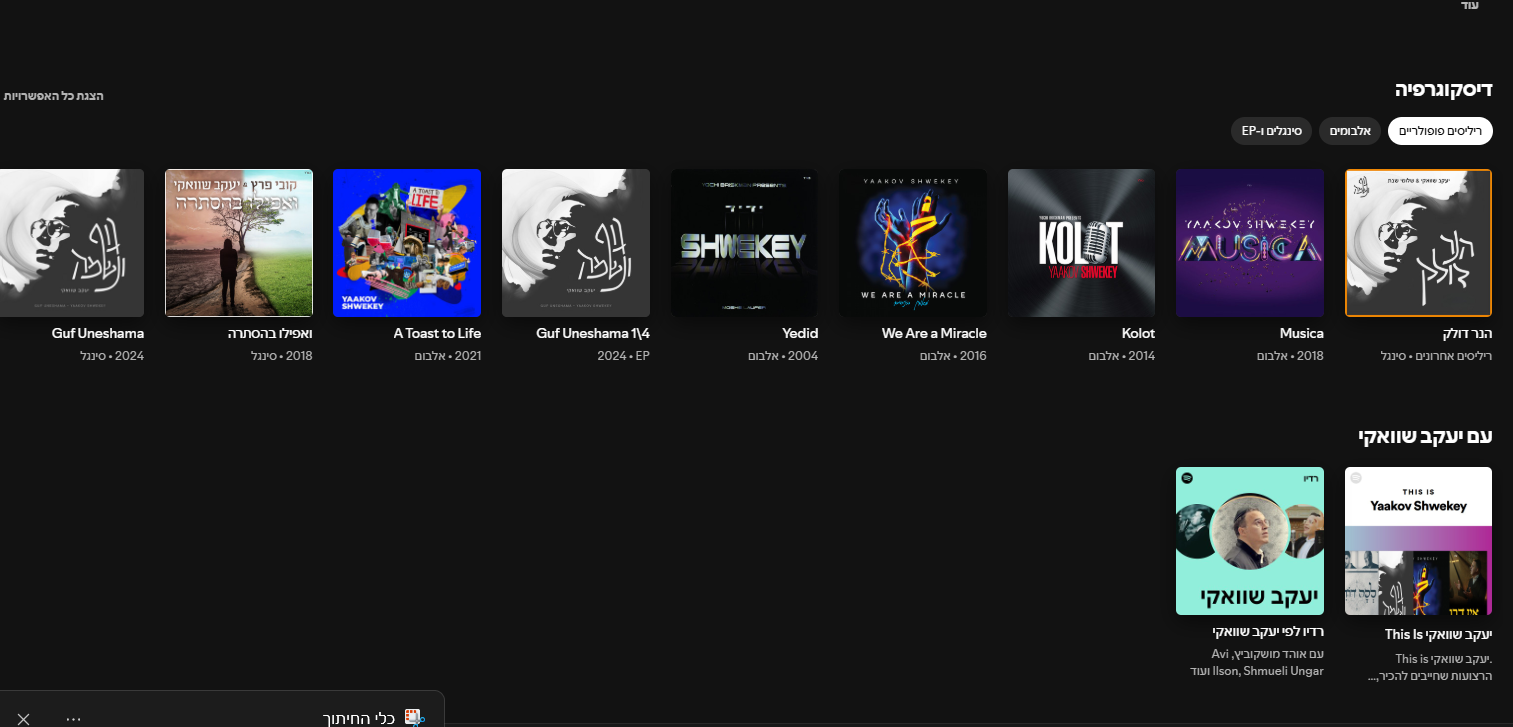Open the A Toast to Life album cover
This screenshot has height=727, width=1513.
coord(407,243)
